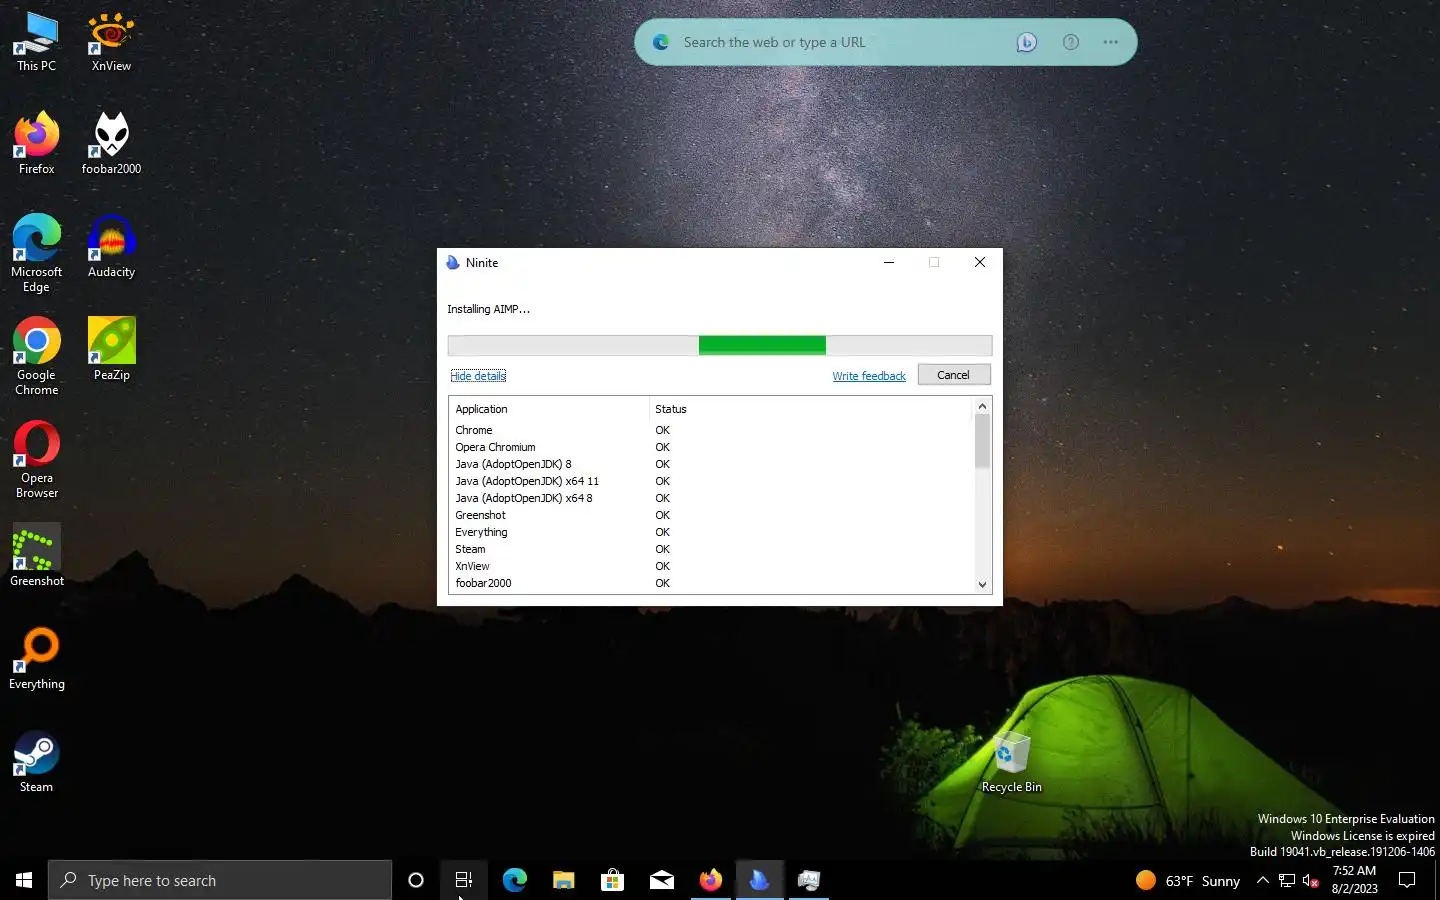Open more options in Edge search widget

click(x=1110, y=42)
